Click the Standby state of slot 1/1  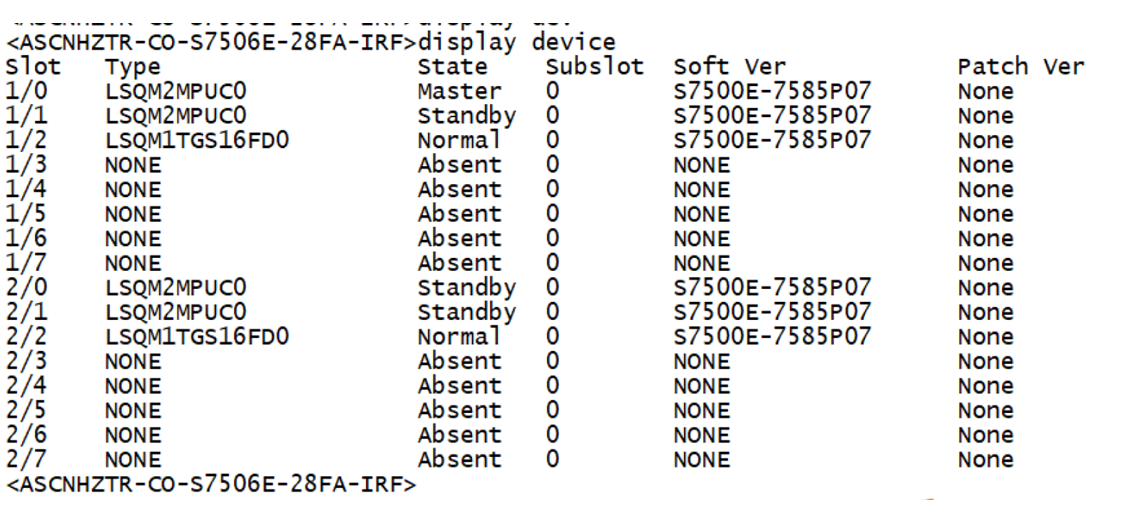(466, 117)
